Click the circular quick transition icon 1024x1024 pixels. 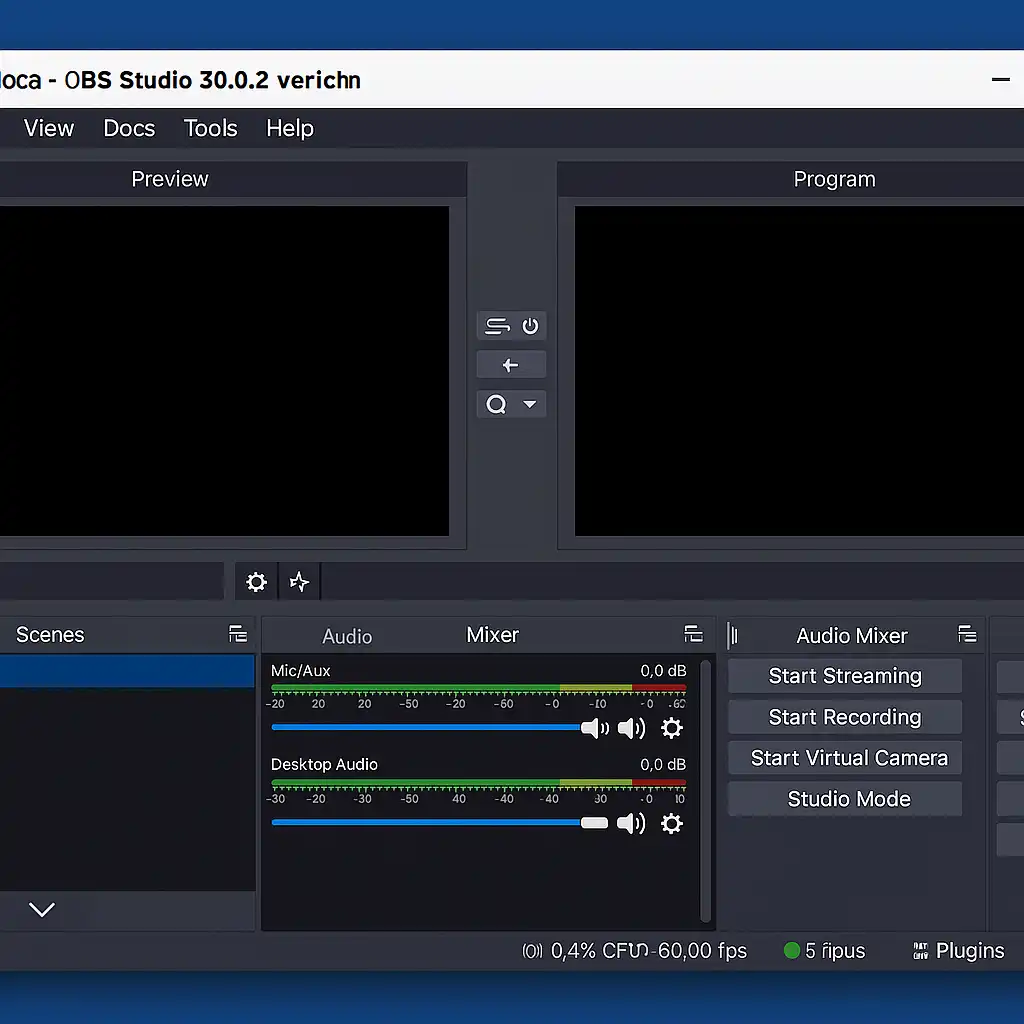496,405
